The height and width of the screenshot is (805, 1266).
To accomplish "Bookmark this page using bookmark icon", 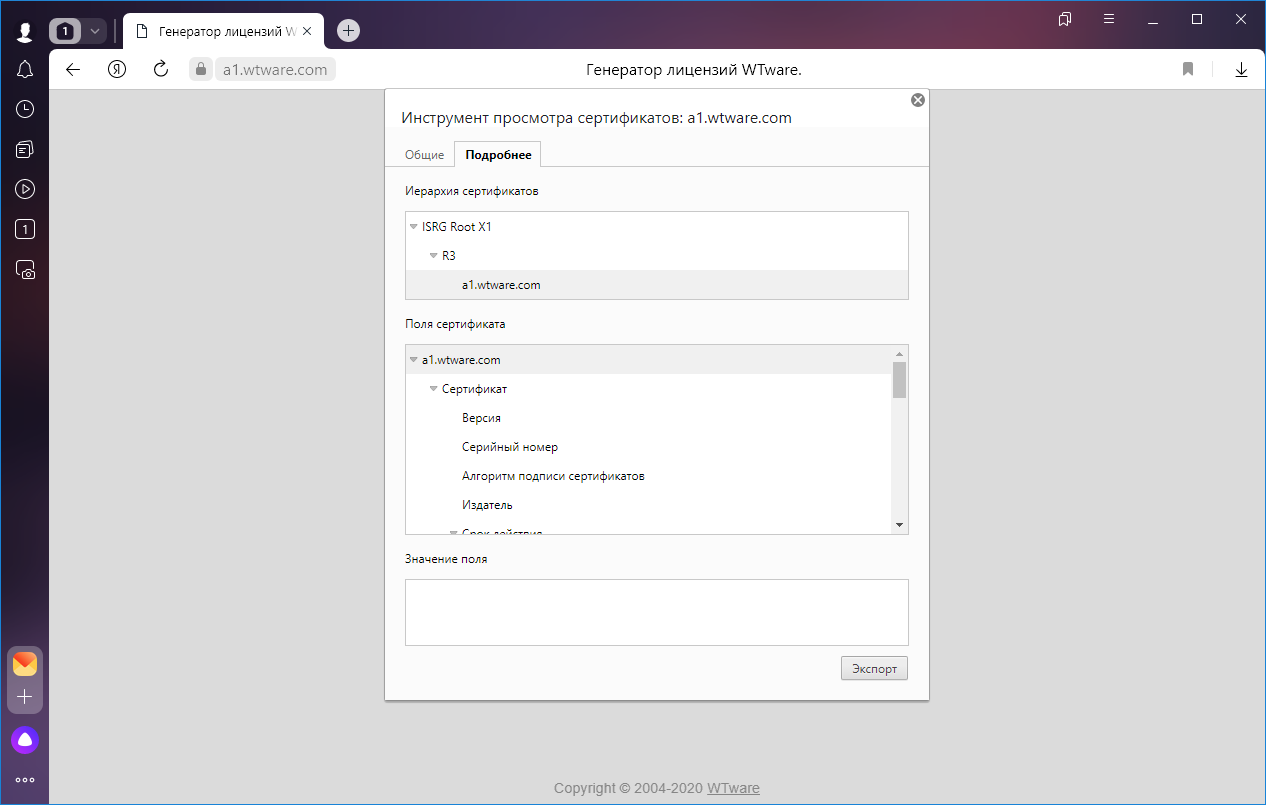I will coord(1188,69).
